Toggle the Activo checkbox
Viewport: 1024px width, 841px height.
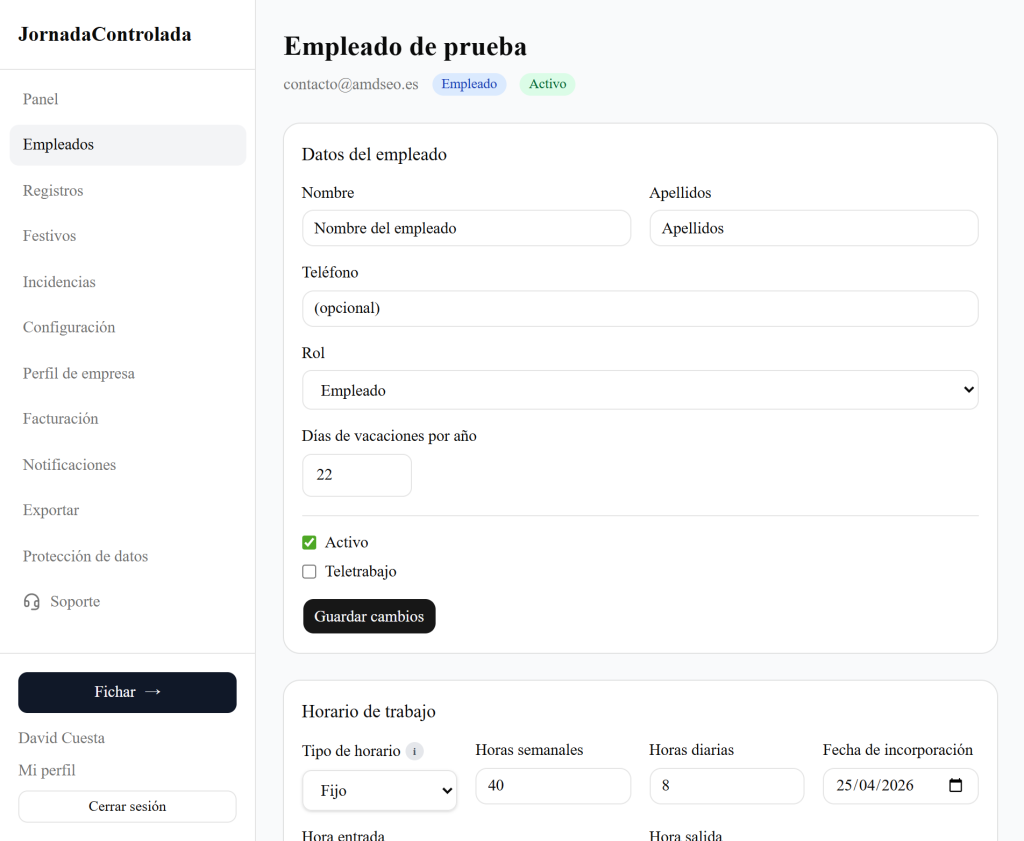pos(309,543)
